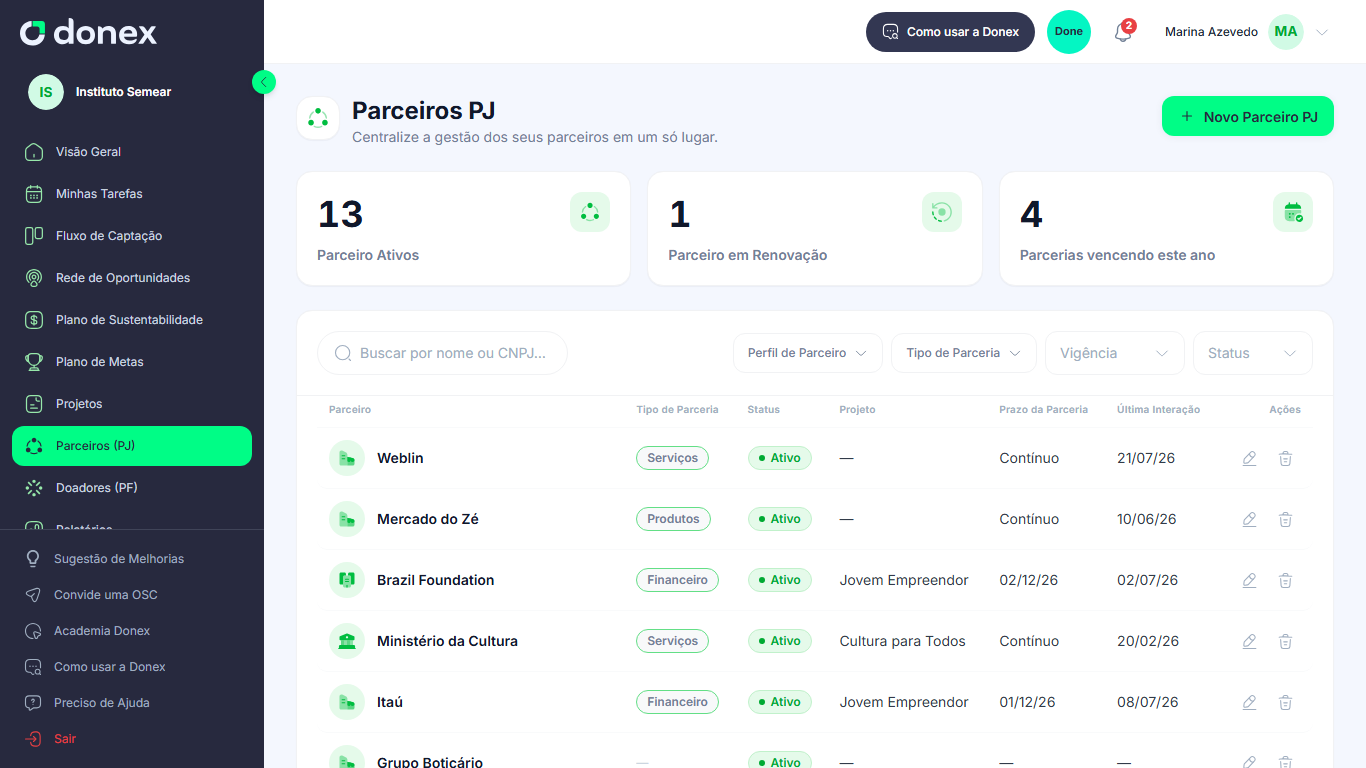Open the Instituto Semear organization avatar

pos(46,92)
